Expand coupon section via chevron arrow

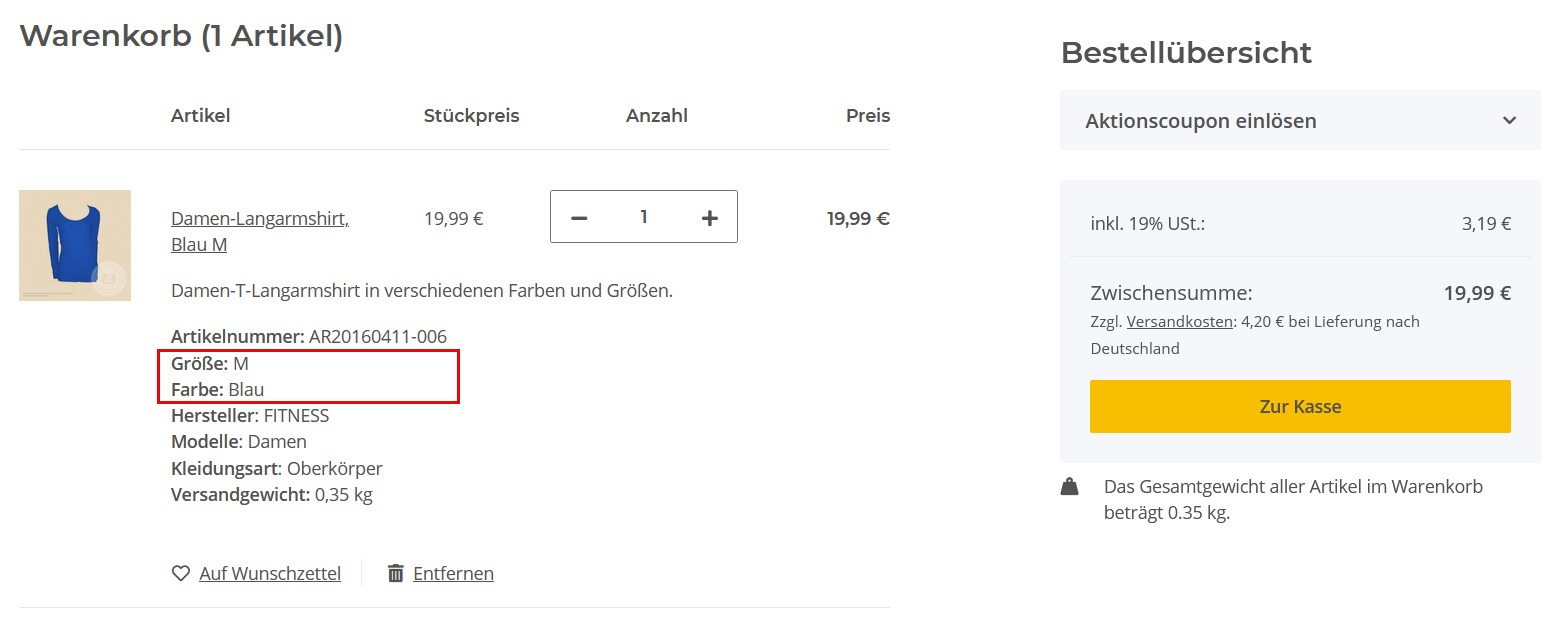coord(1509,121)
